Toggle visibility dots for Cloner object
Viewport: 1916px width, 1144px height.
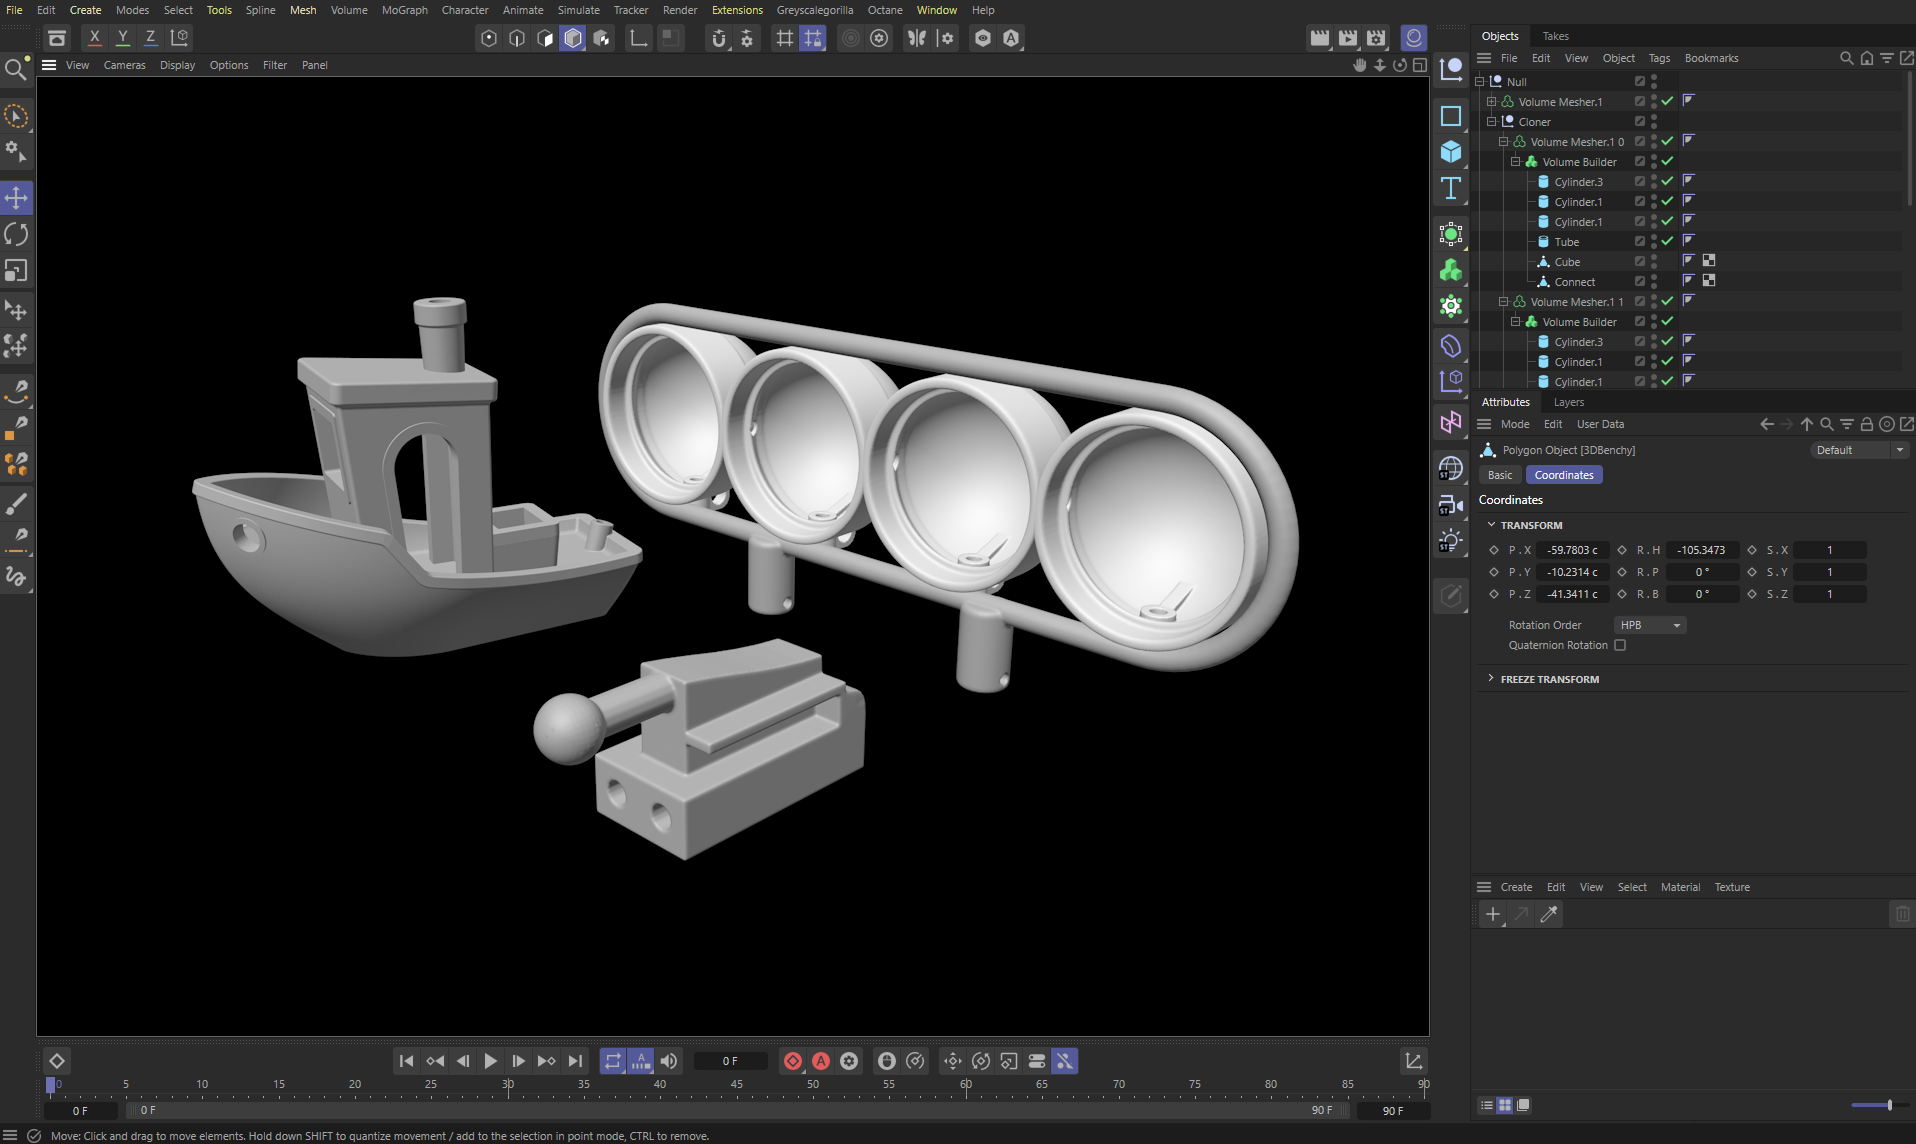click(x=1654, y=121)
